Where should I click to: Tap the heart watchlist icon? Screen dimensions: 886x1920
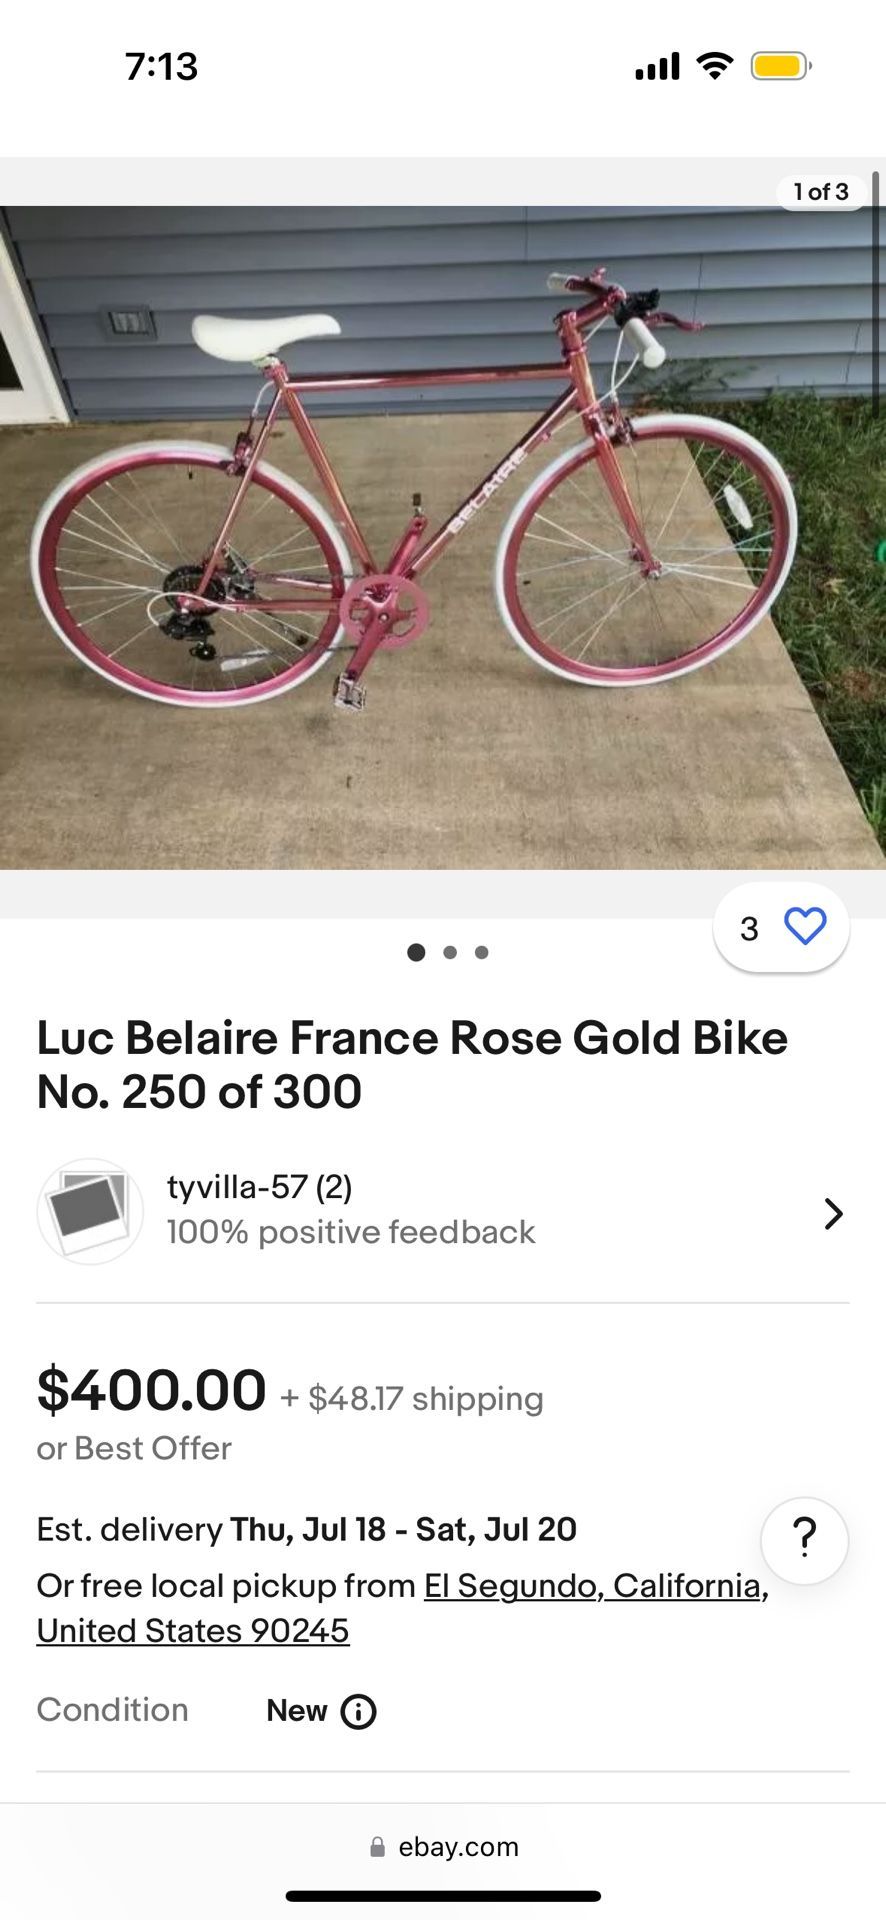click(x=805, y=927)
